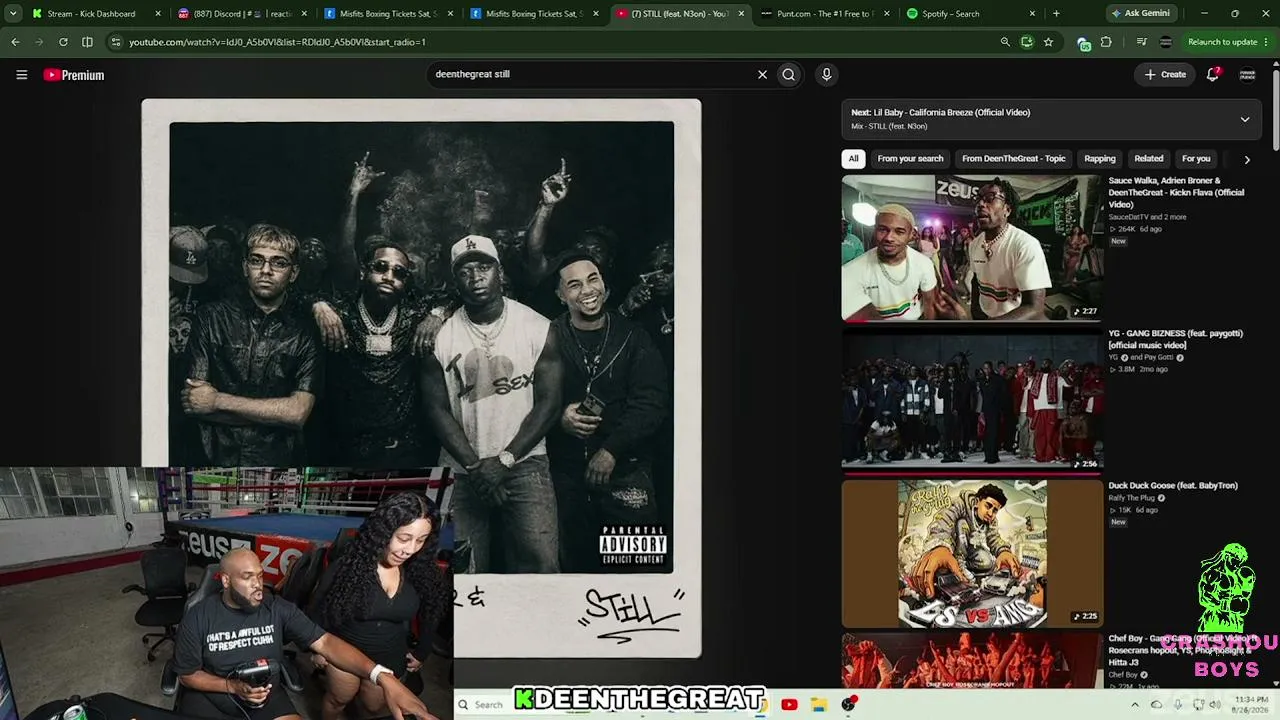Show hidden system tray icons chevron
The width and height of the screenshot is (1280, 720).
(x=1134, y=705)
